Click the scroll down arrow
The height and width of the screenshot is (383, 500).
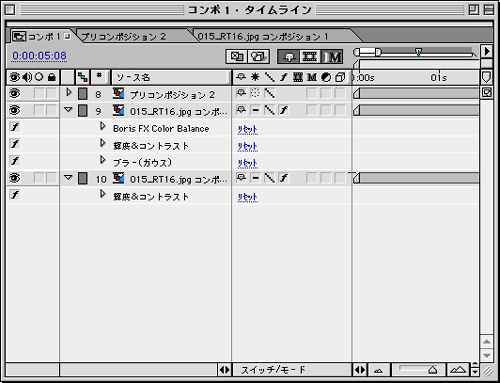(487, 356)
